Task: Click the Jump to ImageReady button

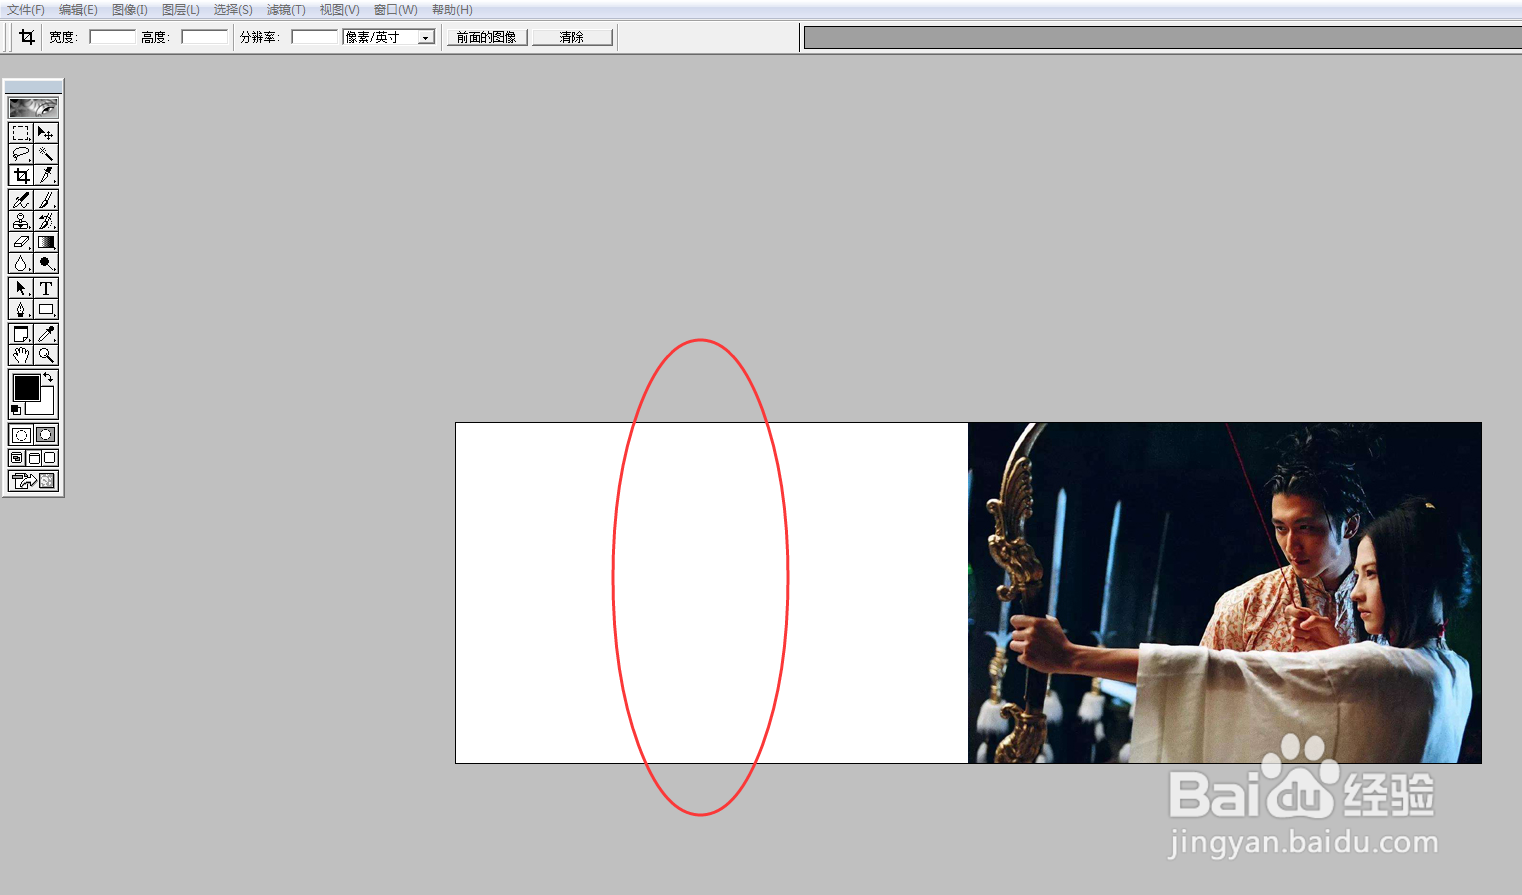Action: tap(33, 481)
